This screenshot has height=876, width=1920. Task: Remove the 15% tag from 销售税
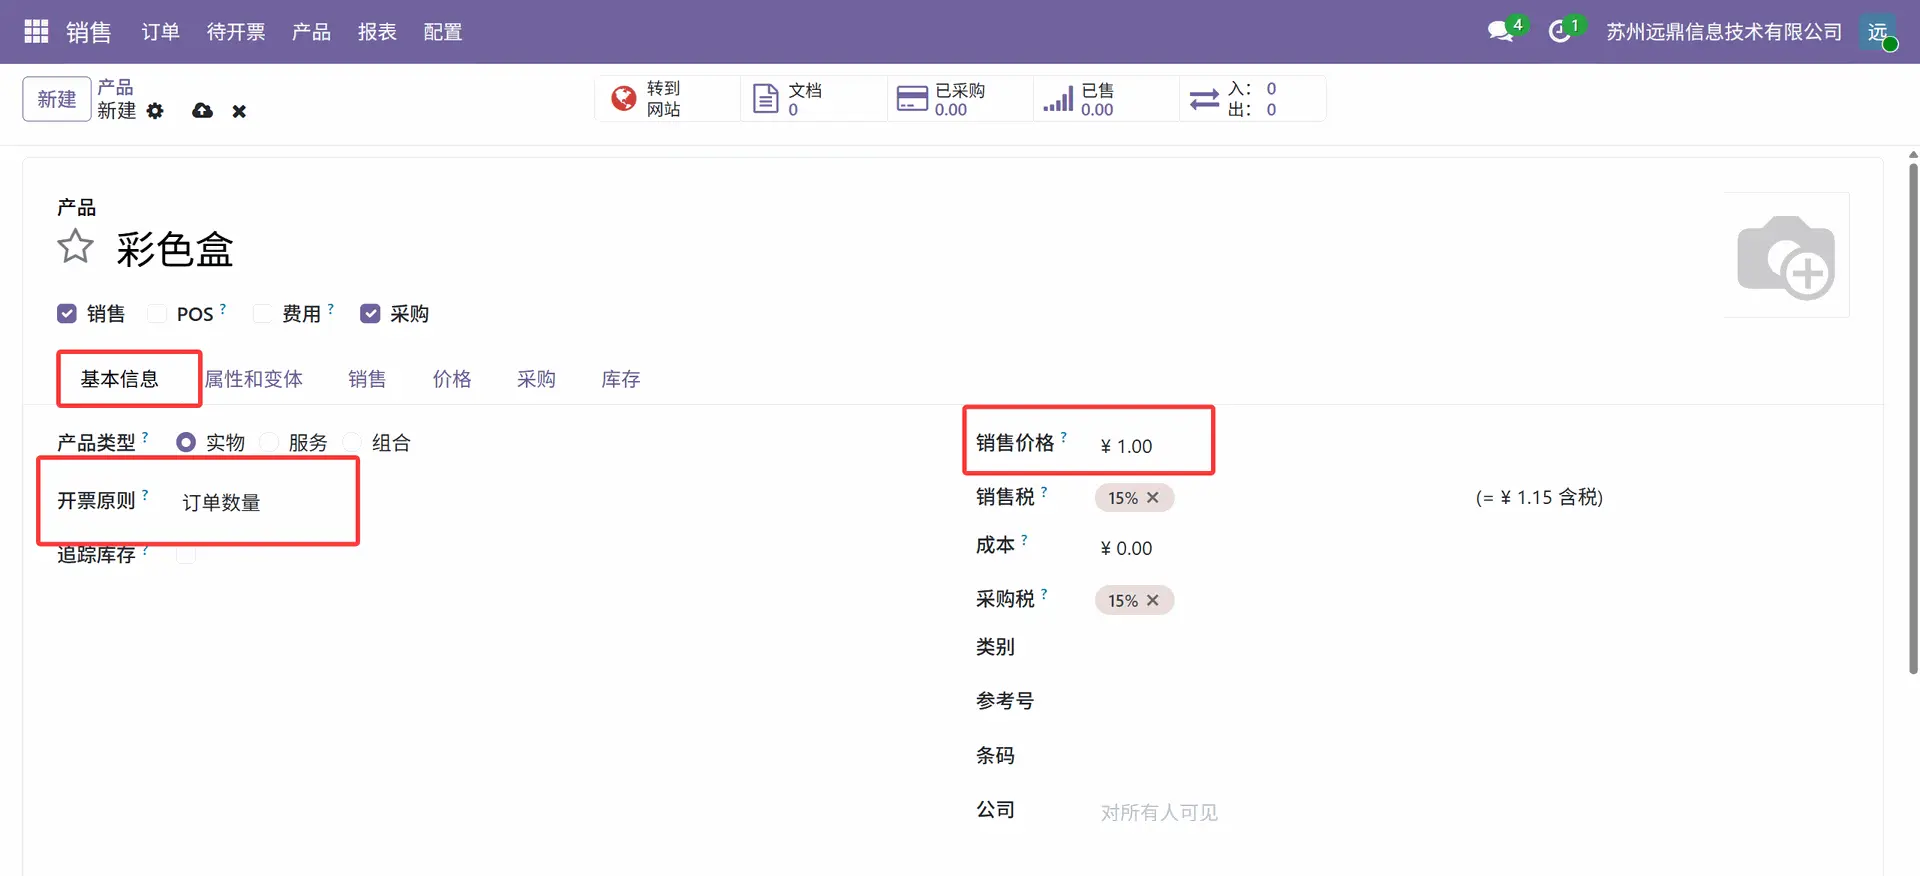click(1153, 498)
